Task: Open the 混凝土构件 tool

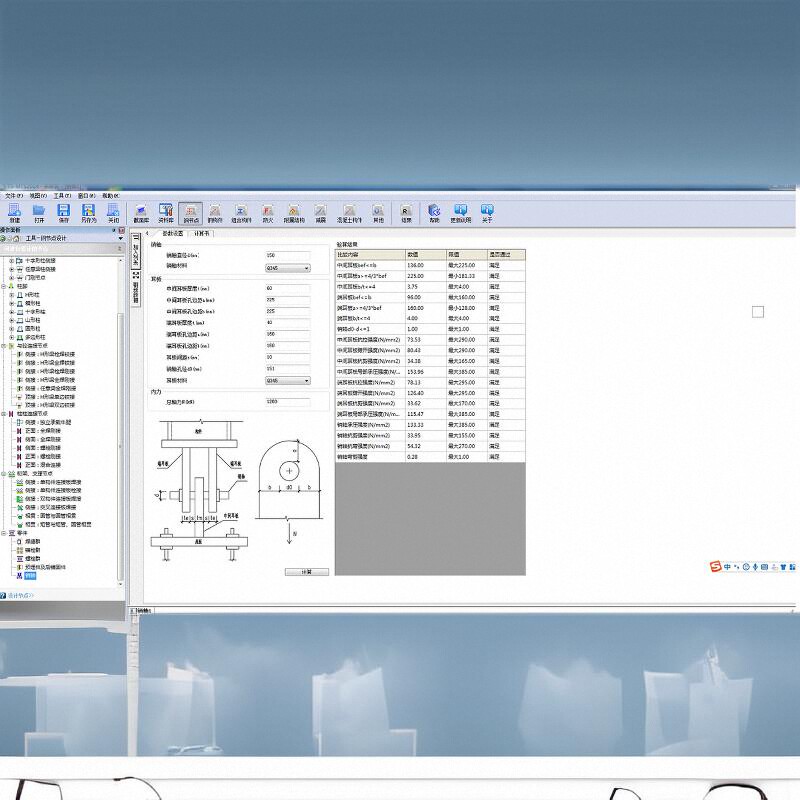Action: coord(347,211)
